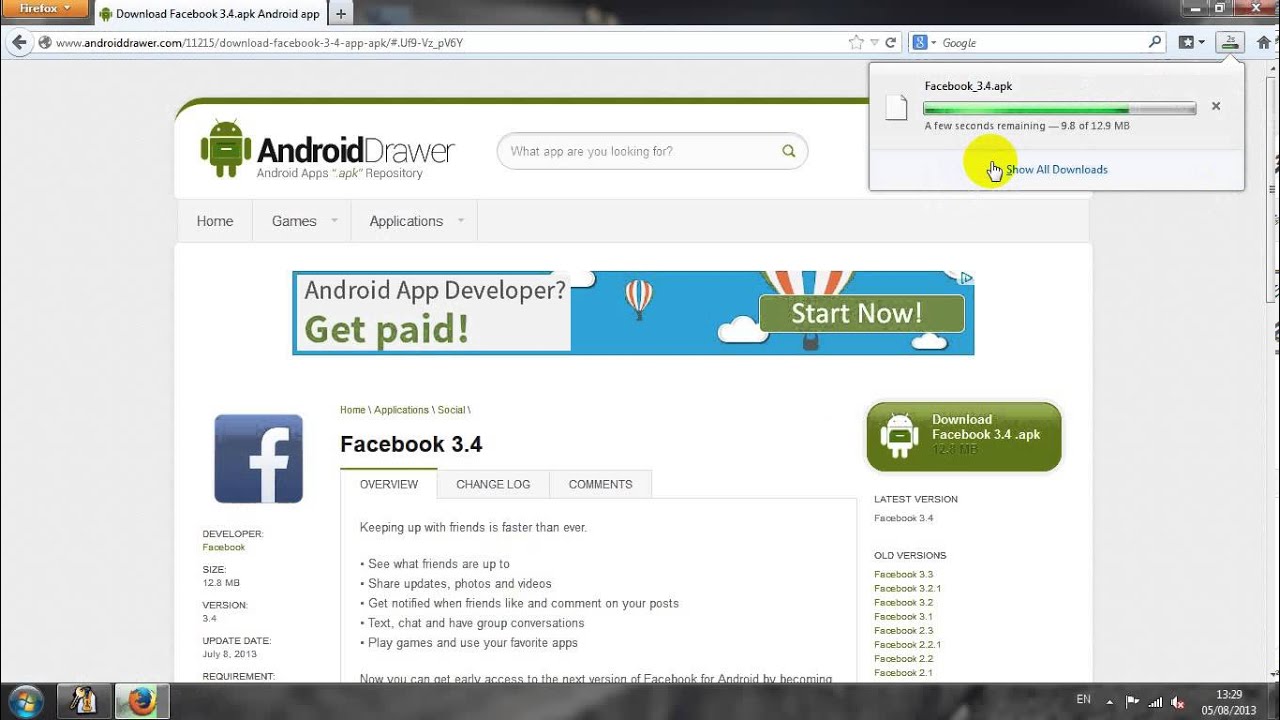
Task: Open the Social breadcrumb link
Action: [451, 410]
